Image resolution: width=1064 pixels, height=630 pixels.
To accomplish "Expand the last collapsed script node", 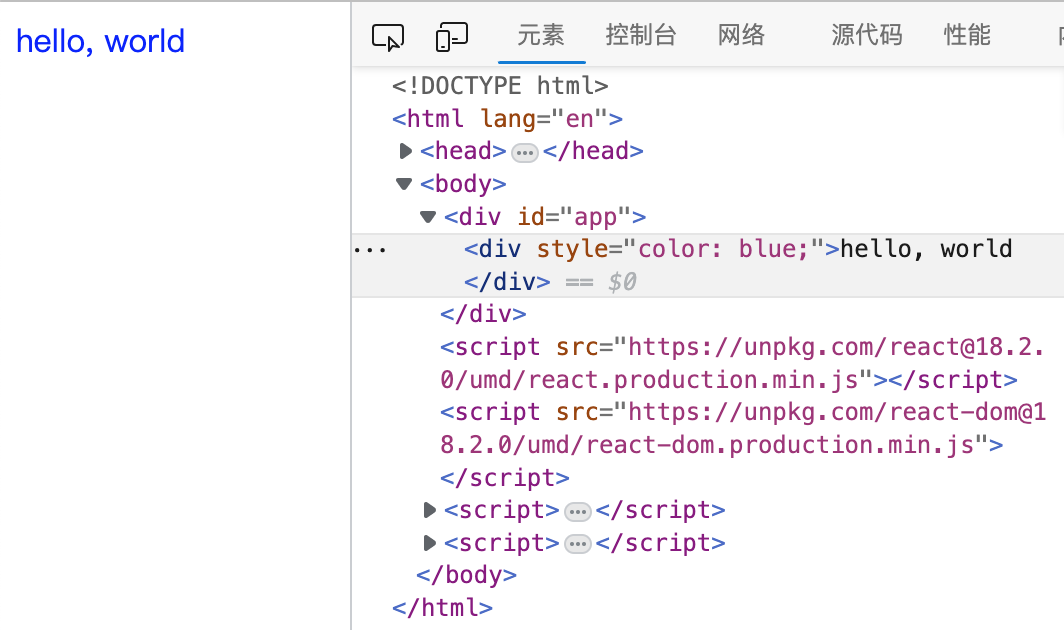I will pos(429,542).
